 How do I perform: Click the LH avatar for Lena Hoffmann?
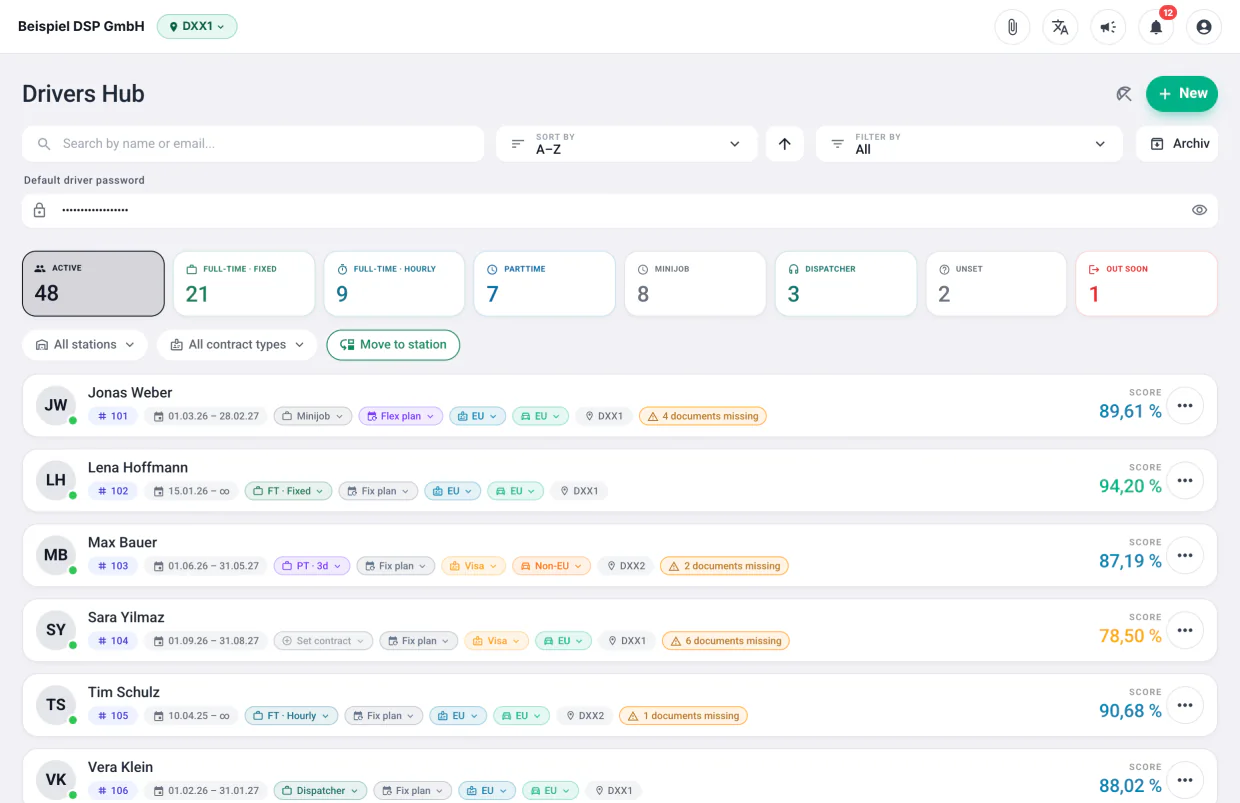coord(56,480)
